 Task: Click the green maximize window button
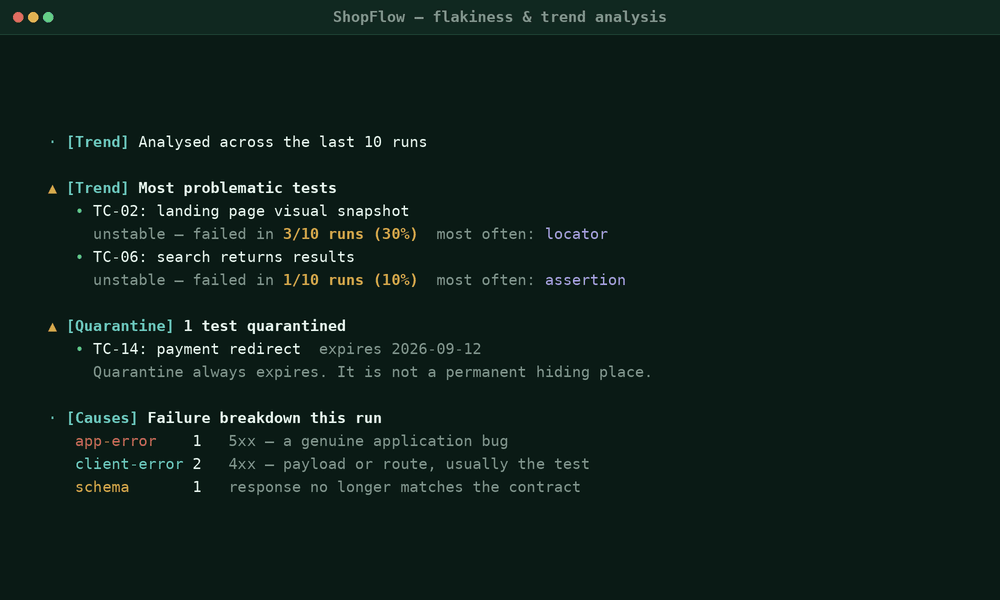coord(48,17)
